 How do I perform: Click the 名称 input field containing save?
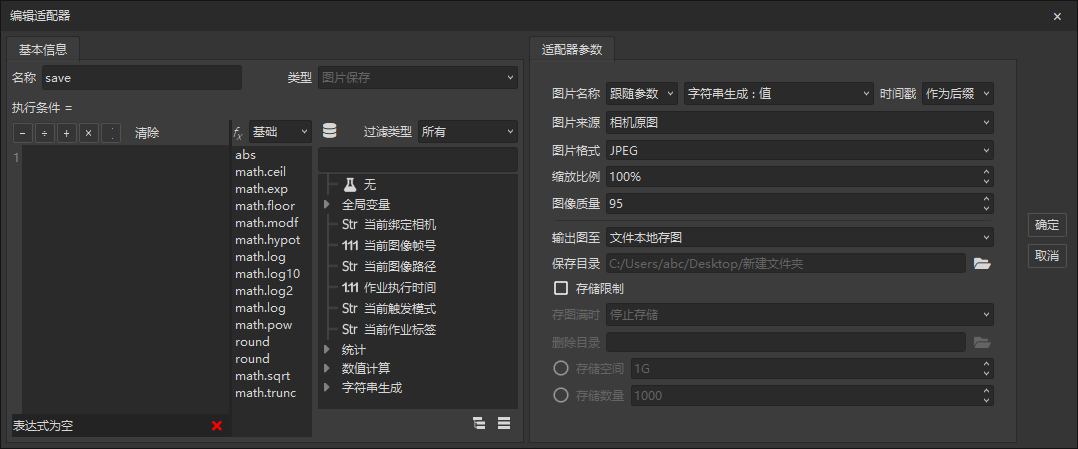pyautogui.click(x=140, y=78)
